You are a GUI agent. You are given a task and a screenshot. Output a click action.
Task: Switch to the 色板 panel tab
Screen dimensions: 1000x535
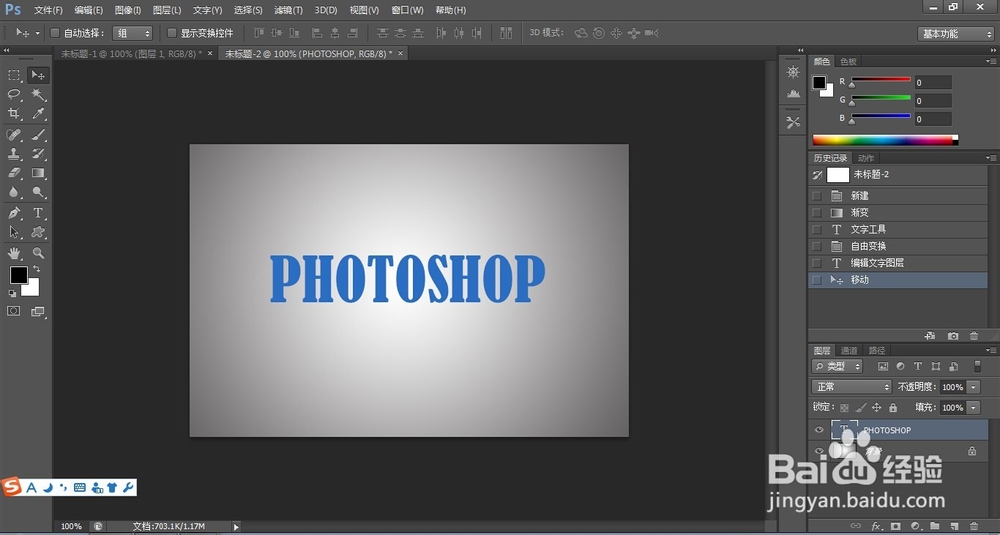[848, 61]
